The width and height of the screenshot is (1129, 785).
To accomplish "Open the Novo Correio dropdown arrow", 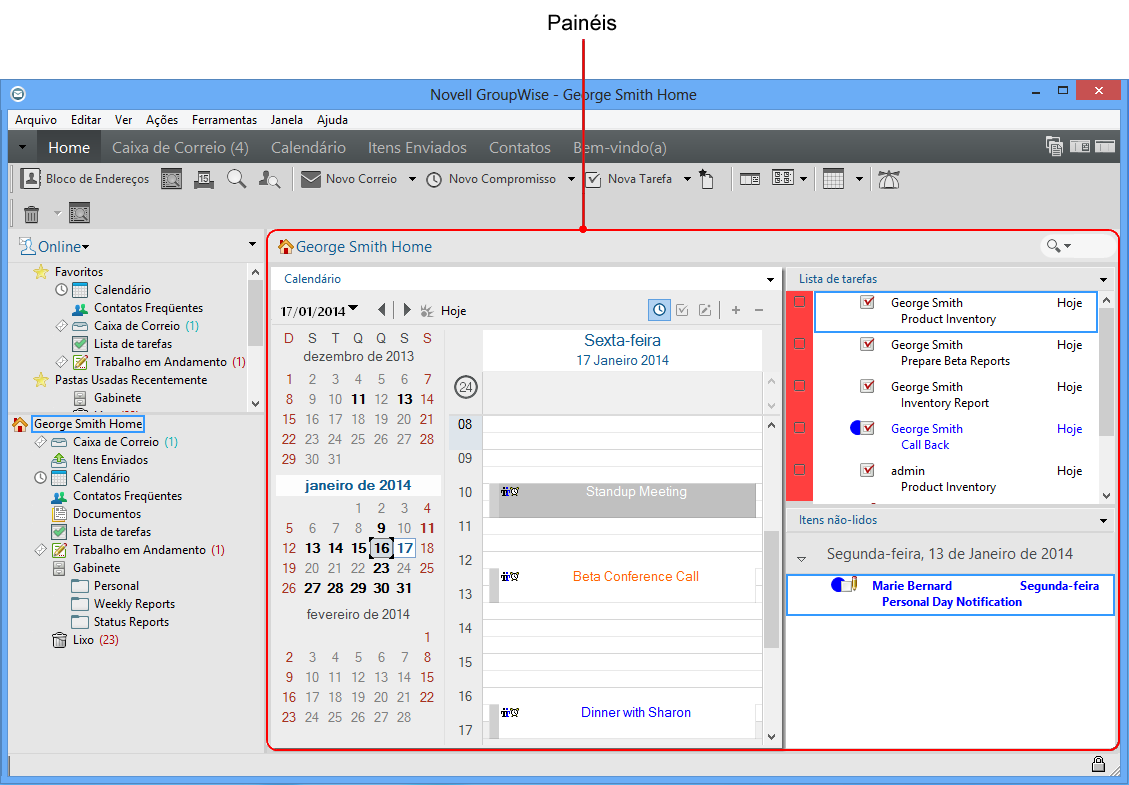I will (412, 179).
